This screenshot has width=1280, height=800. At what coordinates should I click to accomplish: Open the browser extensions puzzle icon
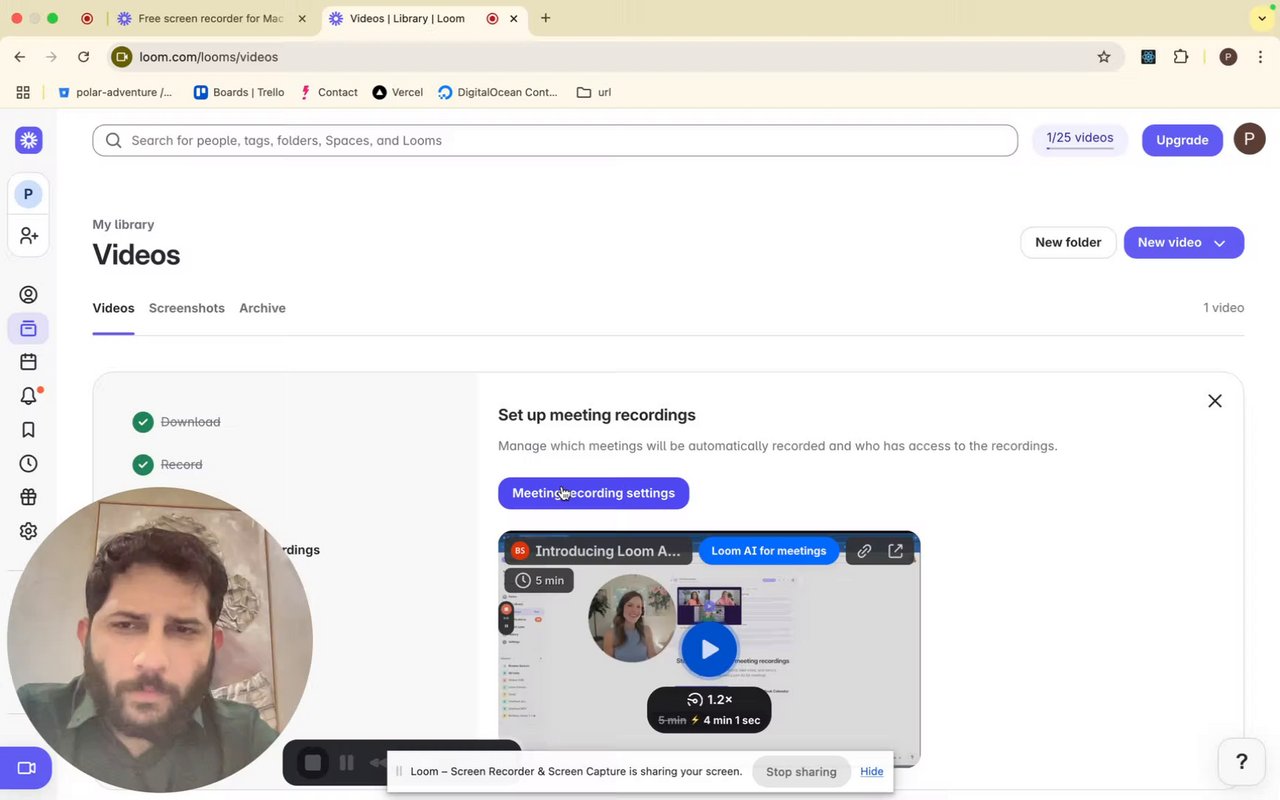point(1181,57)
